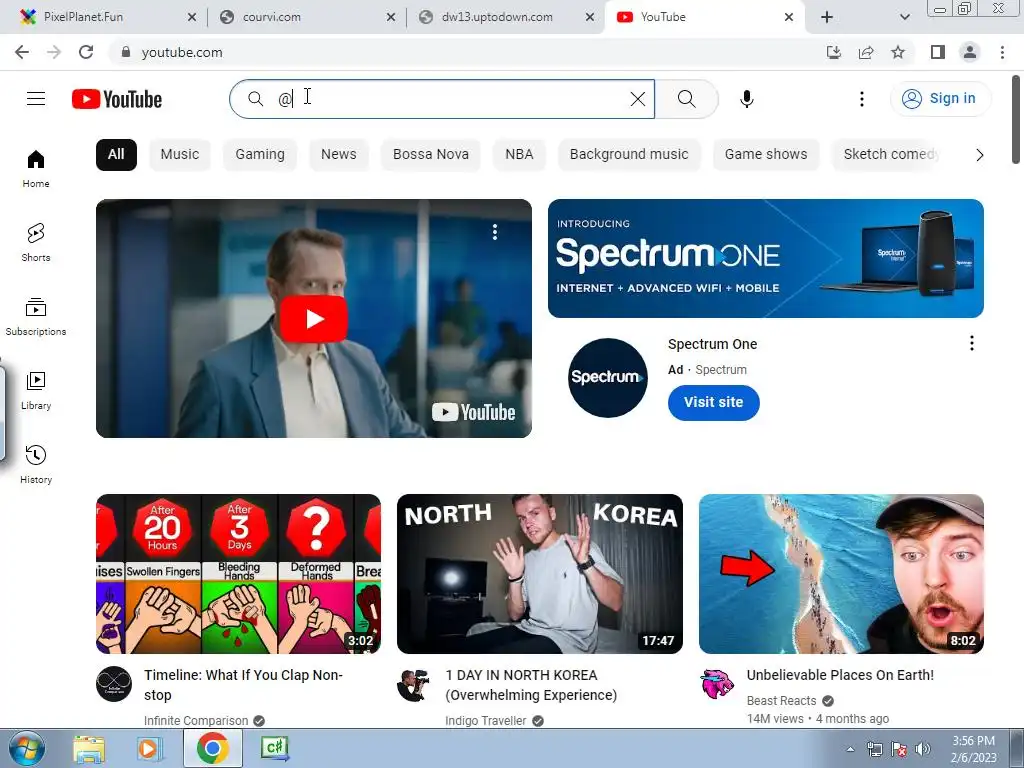Select the All filter chip
Image resolution: width=1024 pixels, height=768 pixels.
[x=116, y=155]
